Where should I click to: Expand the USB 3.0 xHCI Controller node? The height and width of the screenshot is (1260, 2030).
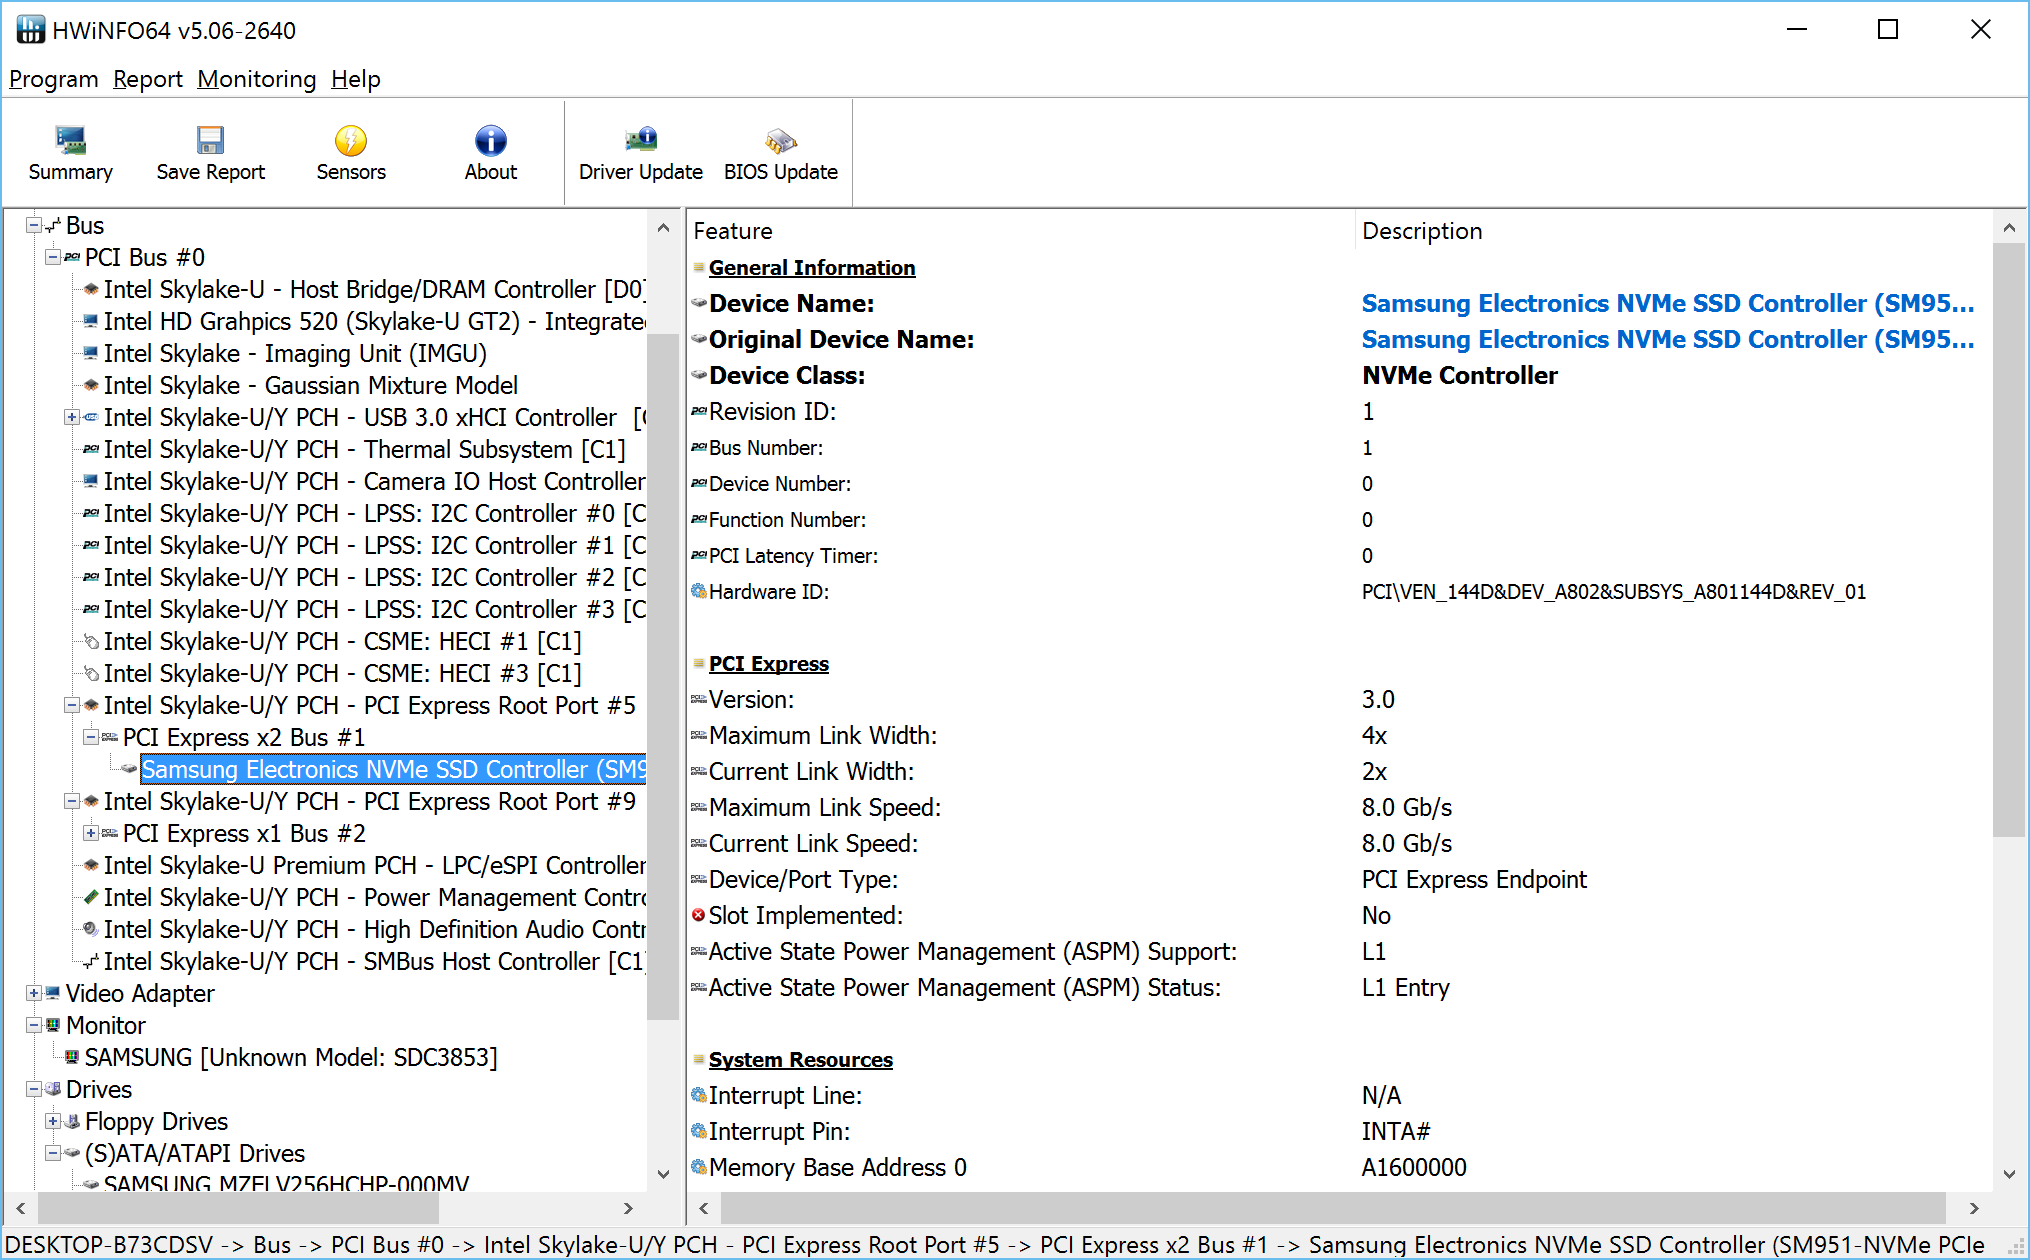coord(72,417)
